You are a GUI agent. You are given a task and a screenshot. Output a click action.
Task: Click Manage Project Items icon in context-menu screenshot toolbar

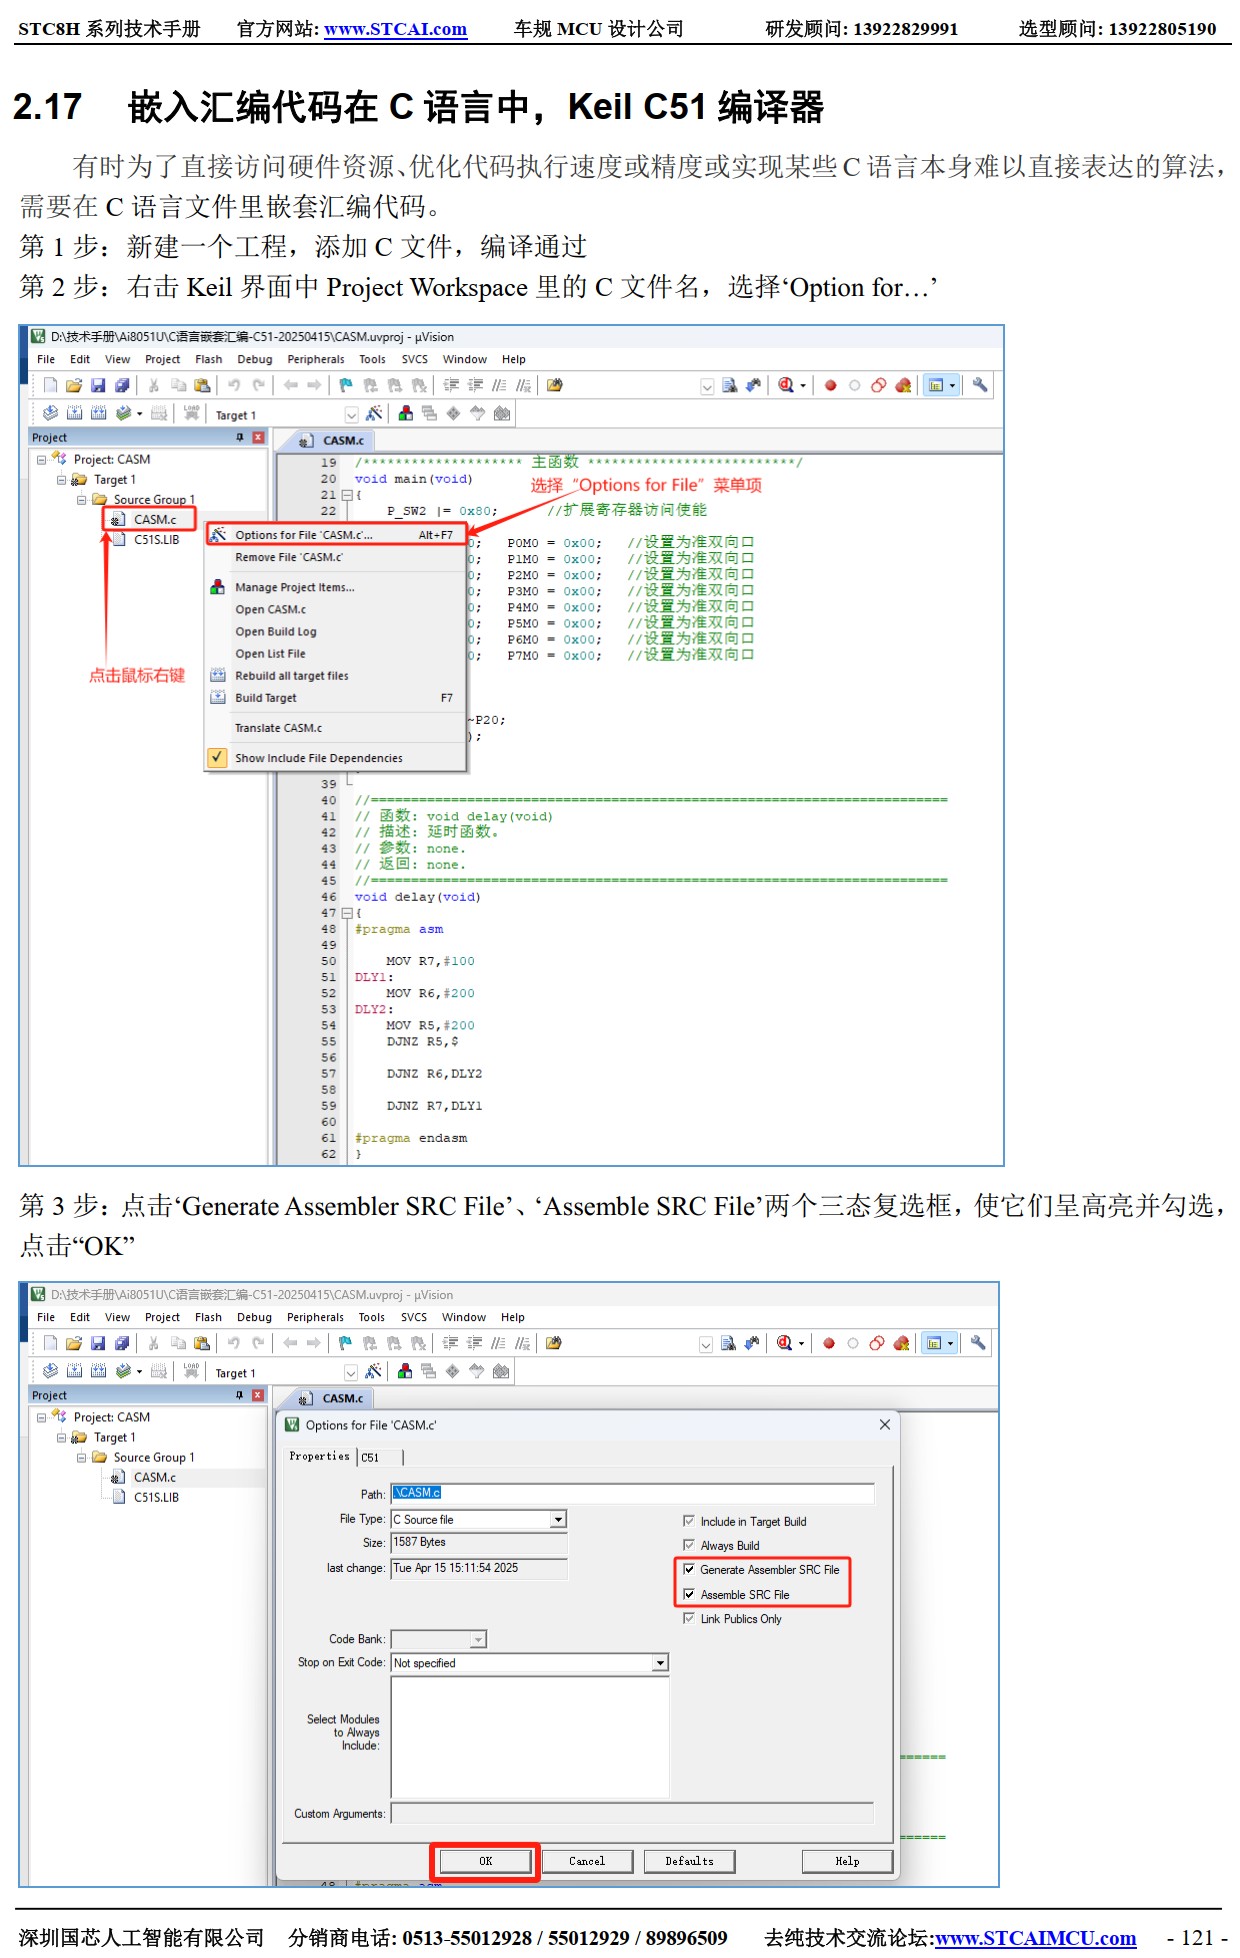(x=406, y=413)
